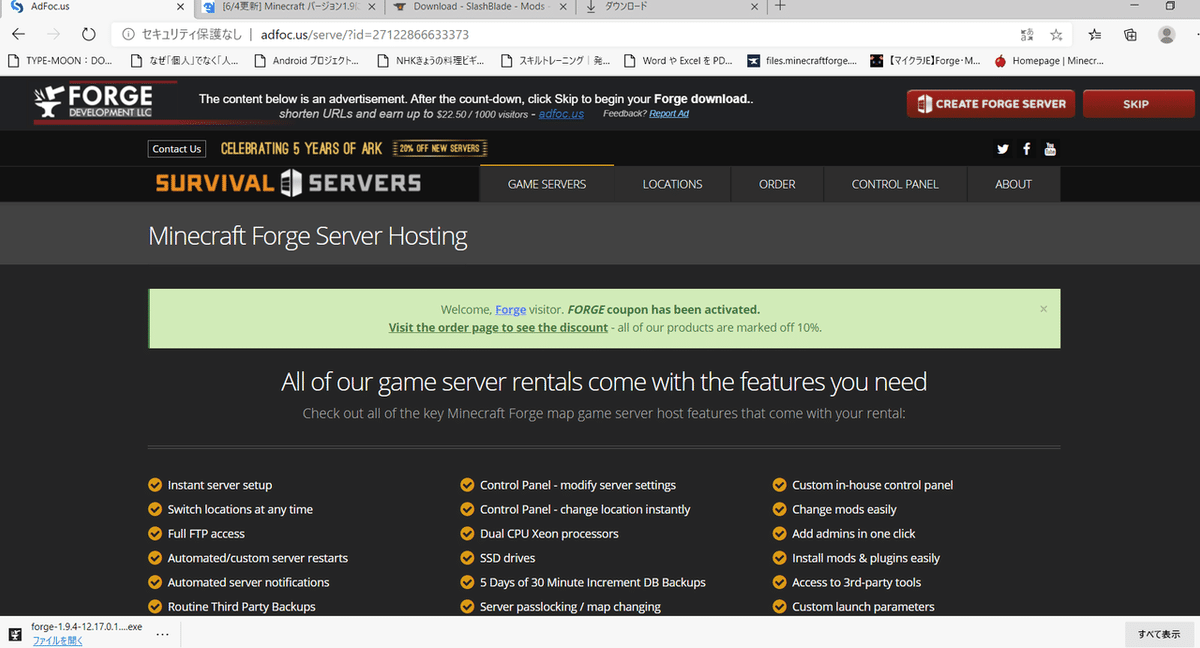Open the favorites list icon
The image size is (1200, 648).
click(1096, 34)
